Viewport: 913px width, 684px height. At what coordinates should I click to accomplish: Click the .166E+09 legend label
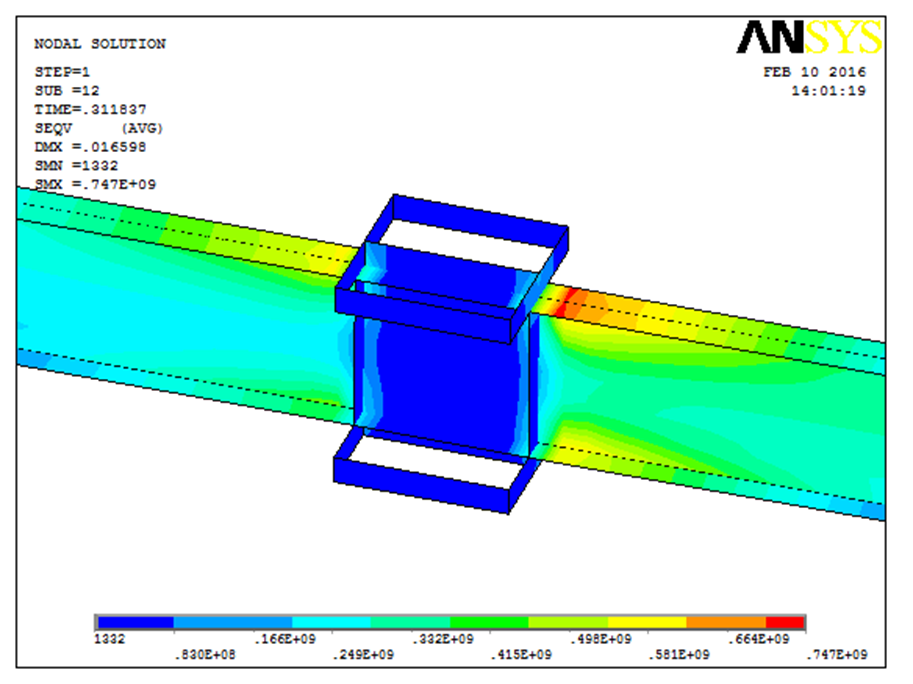285,639
